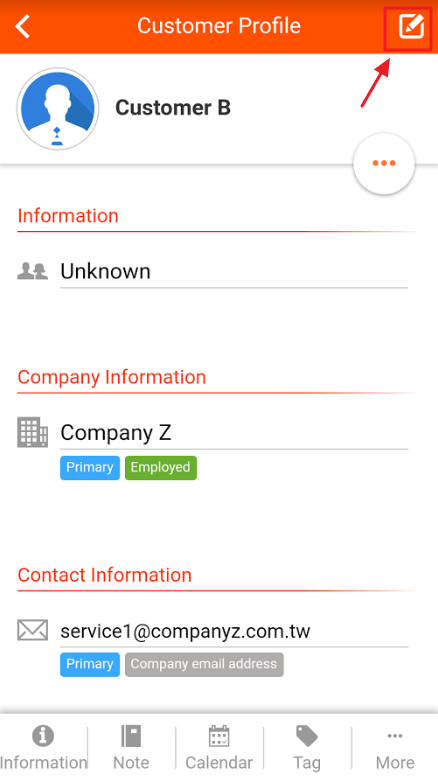This screenshot has width=438, height=781.
Task: Go back using the left arrow
Action: (x=23, y=26)
